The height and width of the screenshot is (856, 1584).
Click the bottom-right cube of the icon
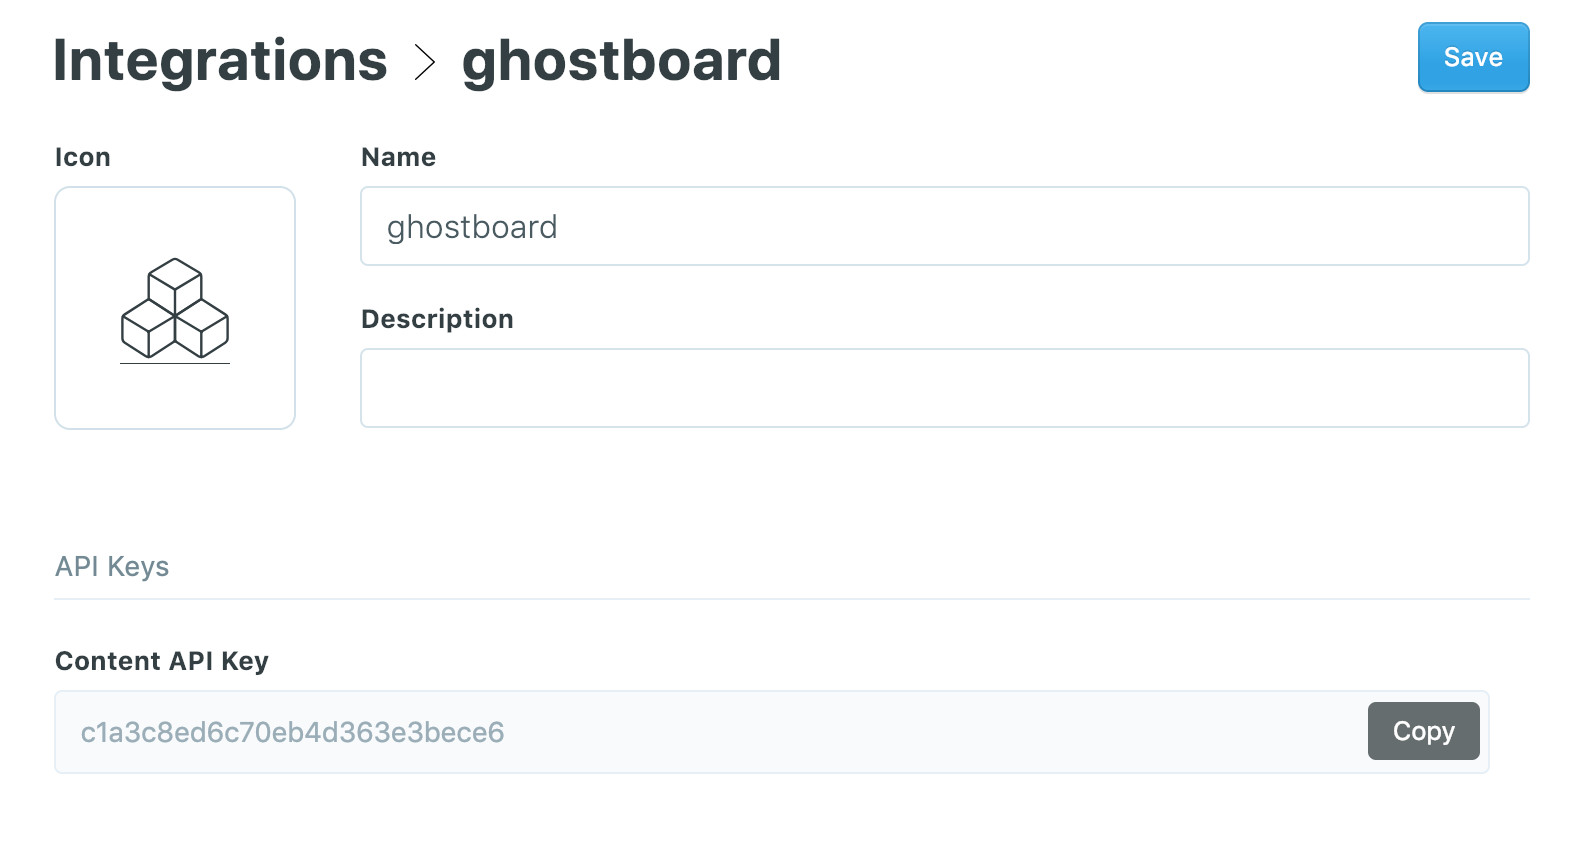202,328
